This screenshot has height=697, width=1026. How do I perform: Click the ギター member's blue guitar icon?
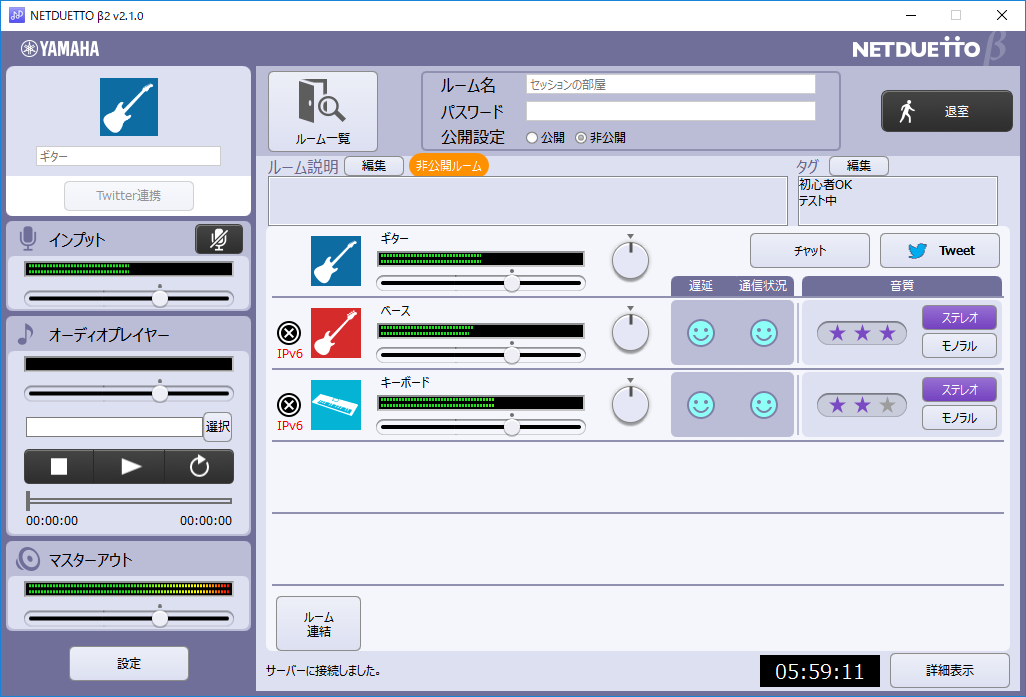click(x=336, y=261)
